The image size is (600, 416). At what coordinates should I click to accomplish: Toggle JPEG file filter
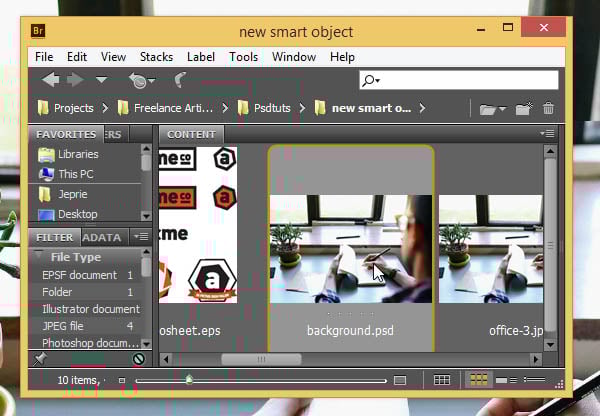(87, 326)
